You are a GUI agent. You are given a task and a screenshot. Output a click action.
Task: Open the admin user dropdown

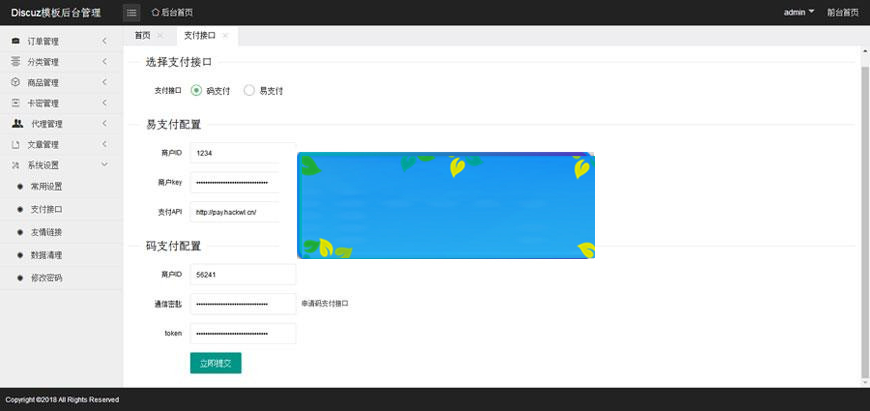(798, 12)
